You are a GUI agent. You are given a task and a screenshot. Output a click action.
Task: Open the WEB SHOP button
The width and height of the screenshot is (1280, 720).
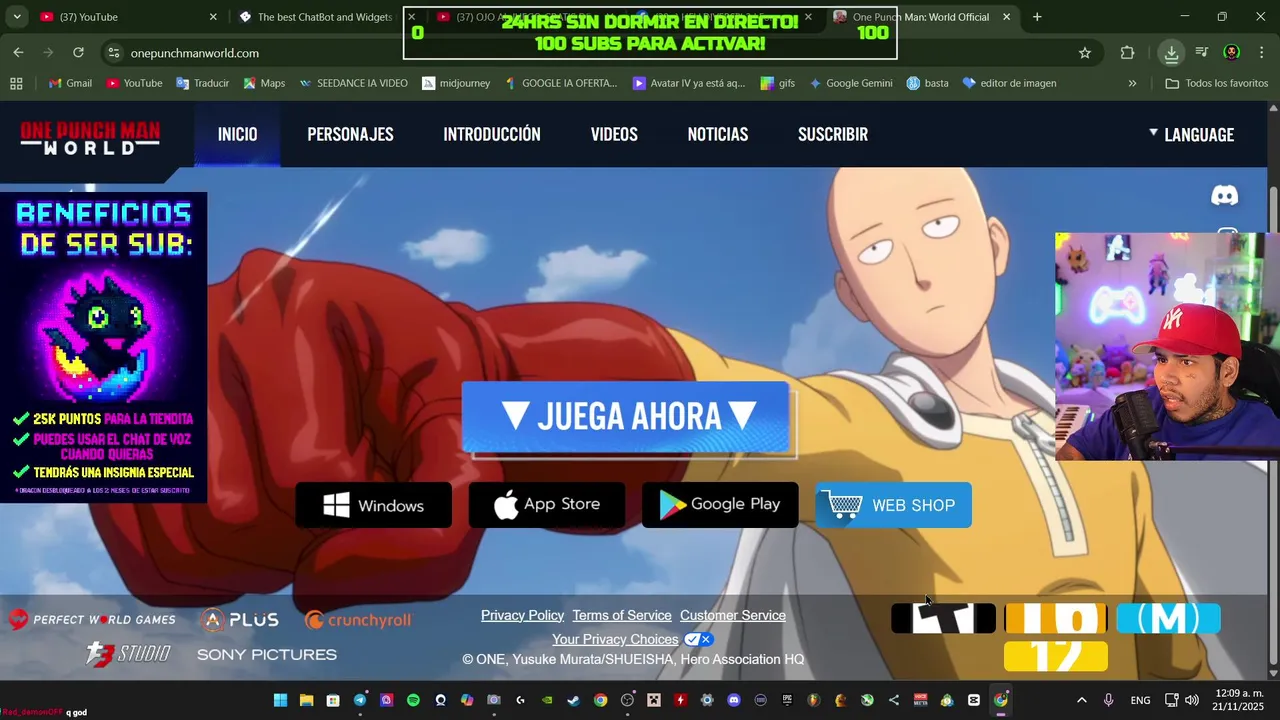(893, 505)
